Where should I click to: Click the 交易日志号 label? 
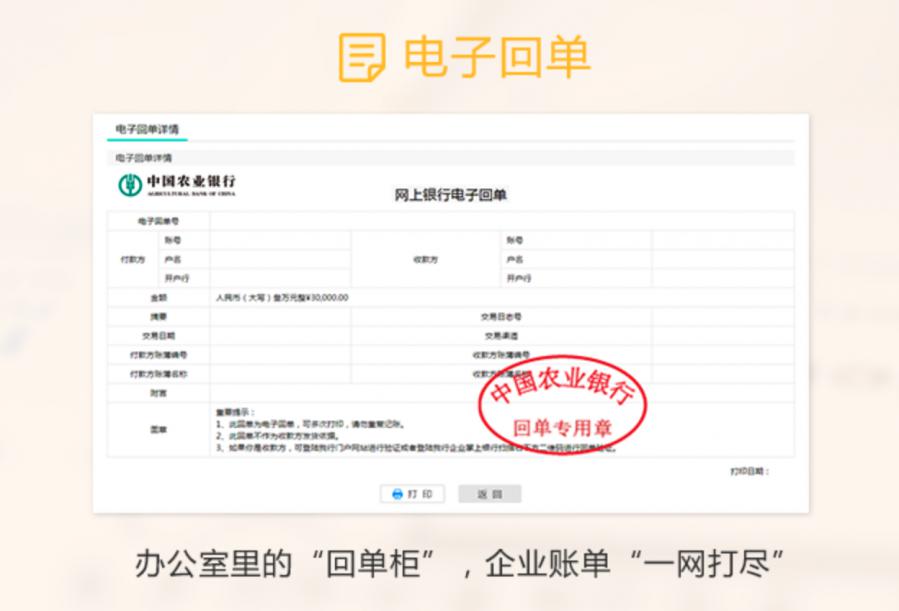click(501, 317)
